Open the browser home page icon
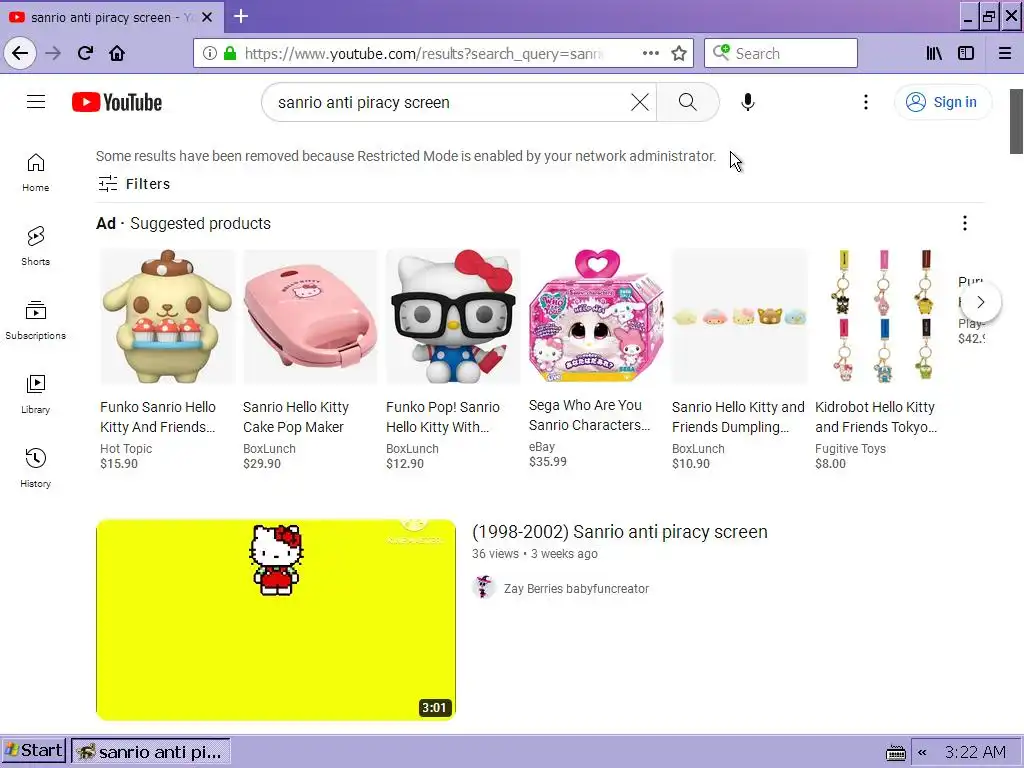This screenshot has width=1024, height=768. tap(117, 53)
